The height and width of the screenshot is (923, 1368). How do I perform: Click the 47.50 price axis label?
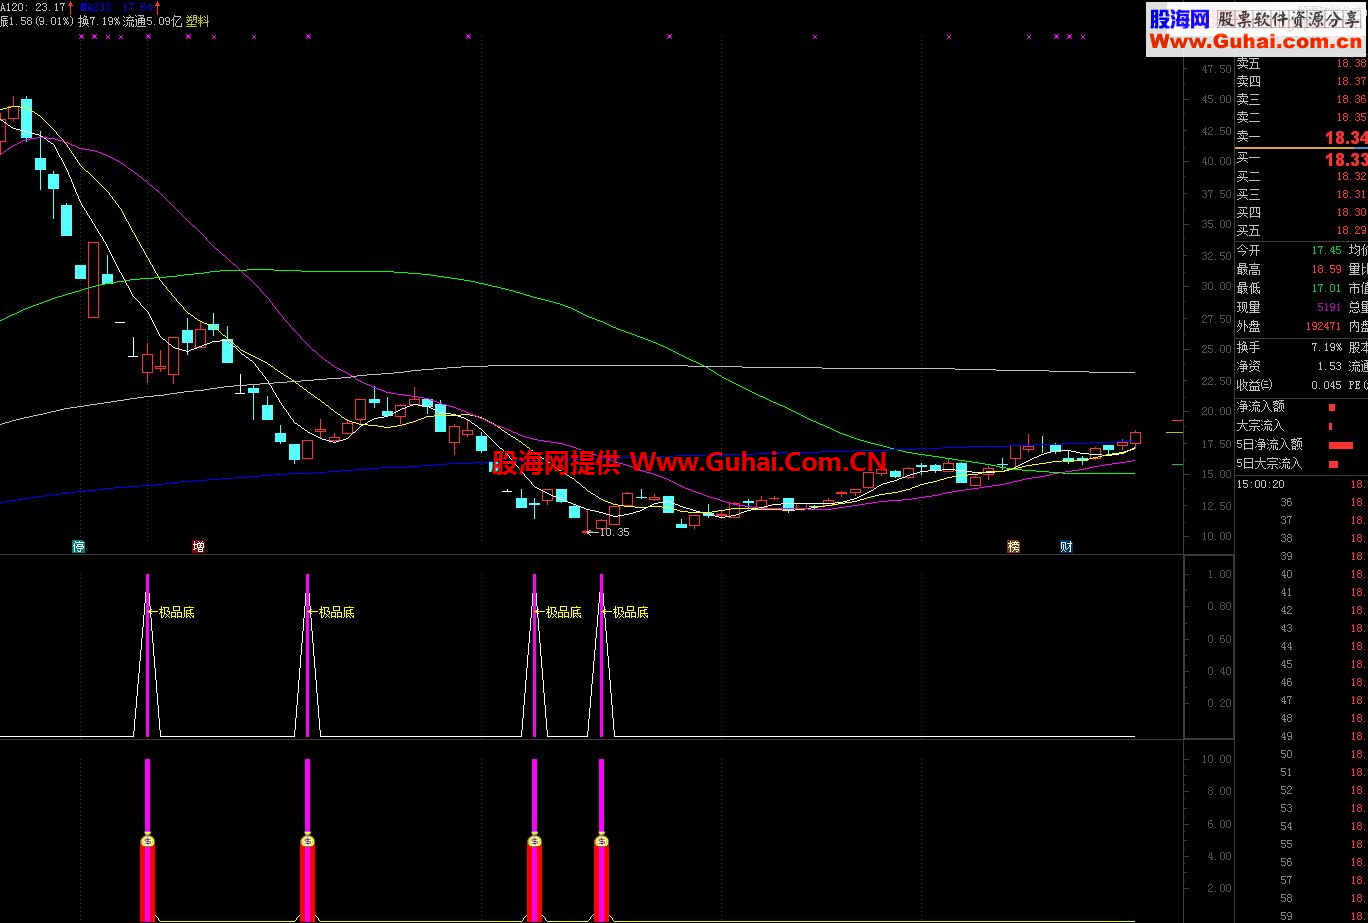1216,69
